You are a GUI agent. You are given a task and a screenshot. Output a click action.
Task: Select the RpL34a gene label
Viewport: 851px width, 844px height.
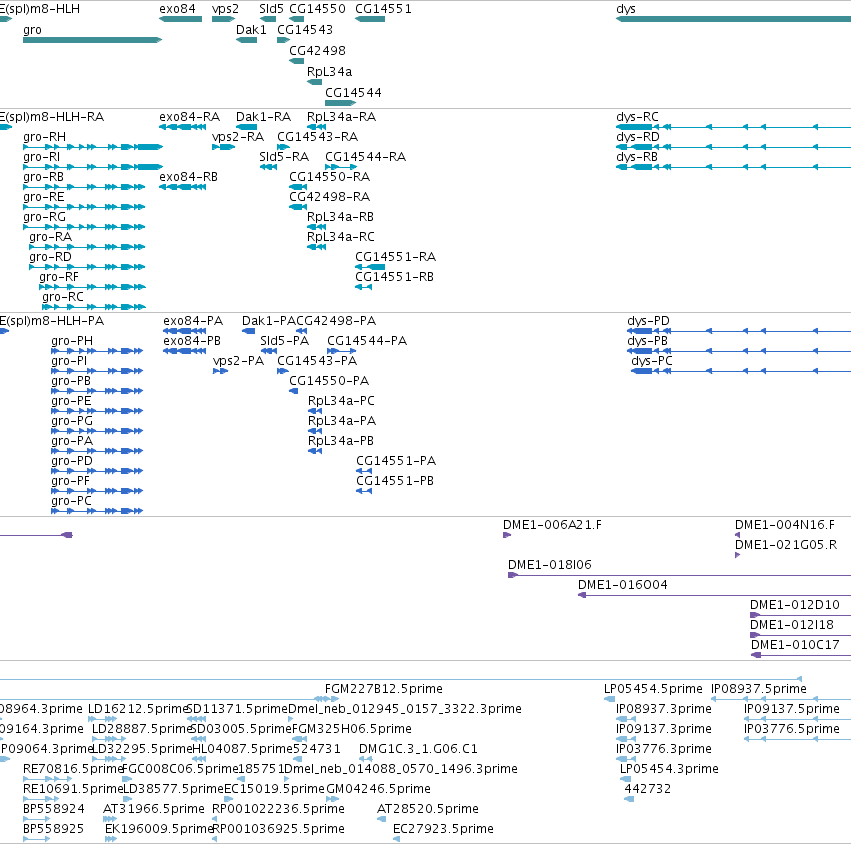click(329, 72)
